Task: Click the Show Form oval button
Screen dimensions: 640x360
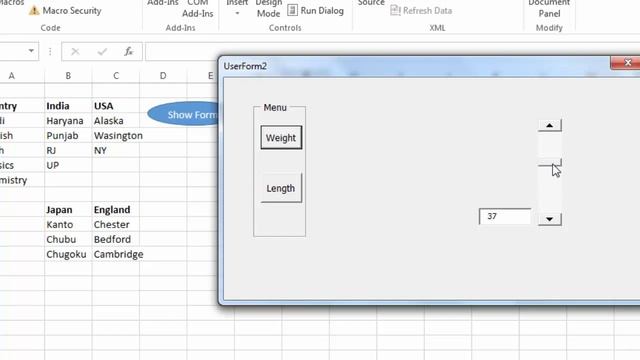Action: click(x=183, y=114)
